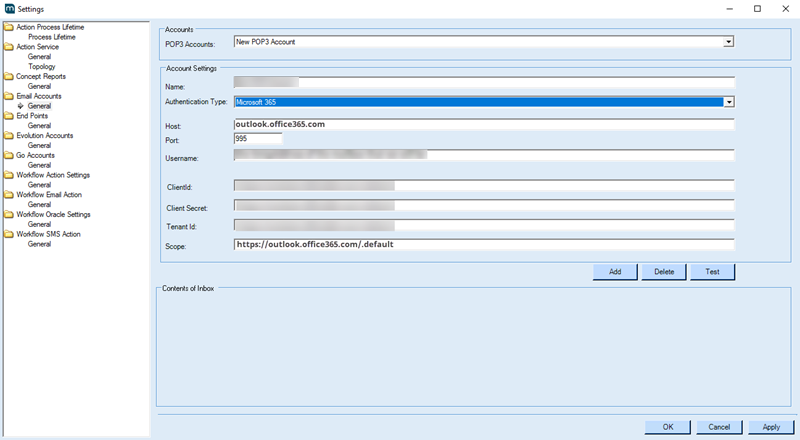
Task: Expand the Authentication Type dropdown
Action: click(729, 102)
